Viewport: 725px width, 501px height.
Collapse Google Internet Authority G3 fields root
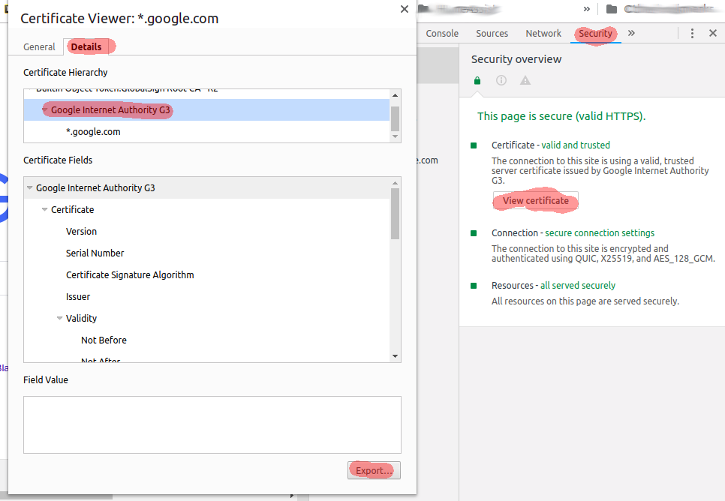point(30,188)
